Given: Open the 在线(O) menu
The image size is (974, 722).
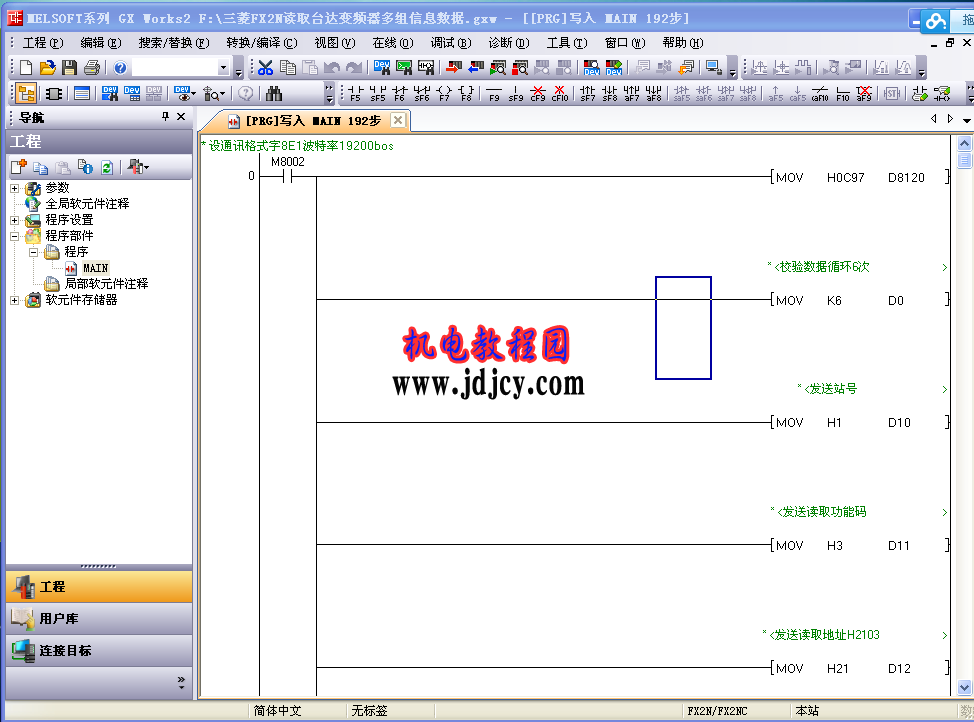Looking at the screenshot, I should coord(393,43).
